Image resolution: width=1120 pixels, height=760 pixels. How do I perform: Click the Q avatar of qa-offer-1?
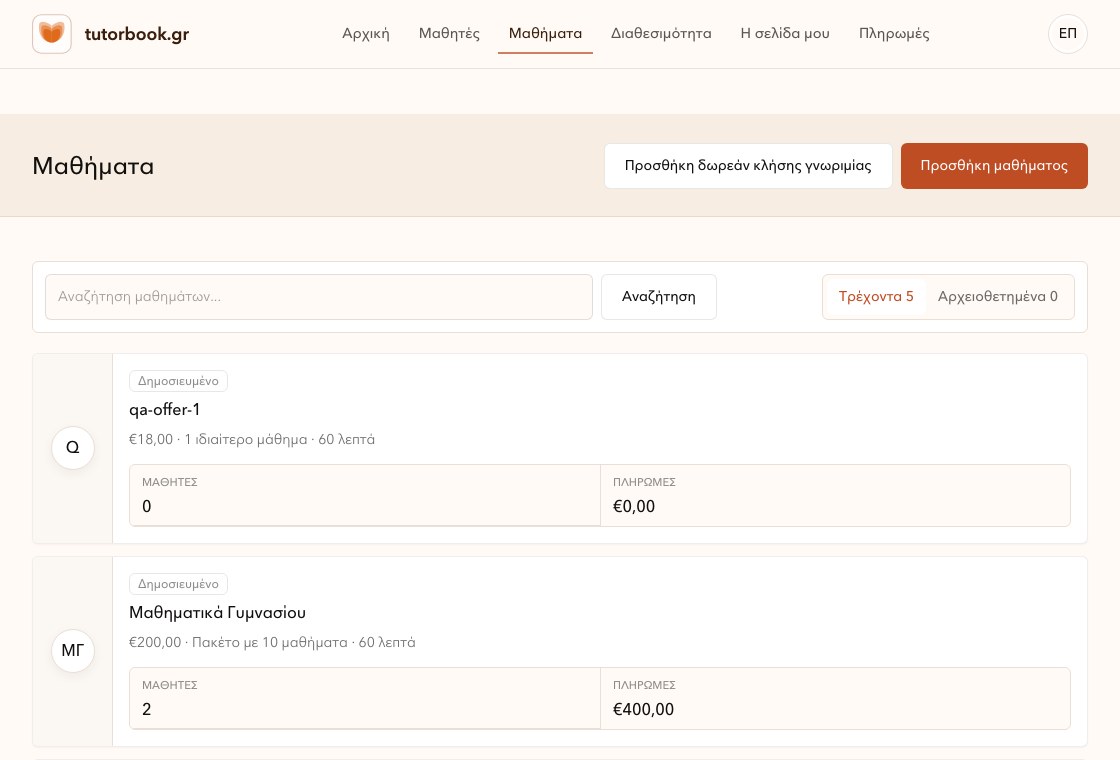[x=73, y=448]
